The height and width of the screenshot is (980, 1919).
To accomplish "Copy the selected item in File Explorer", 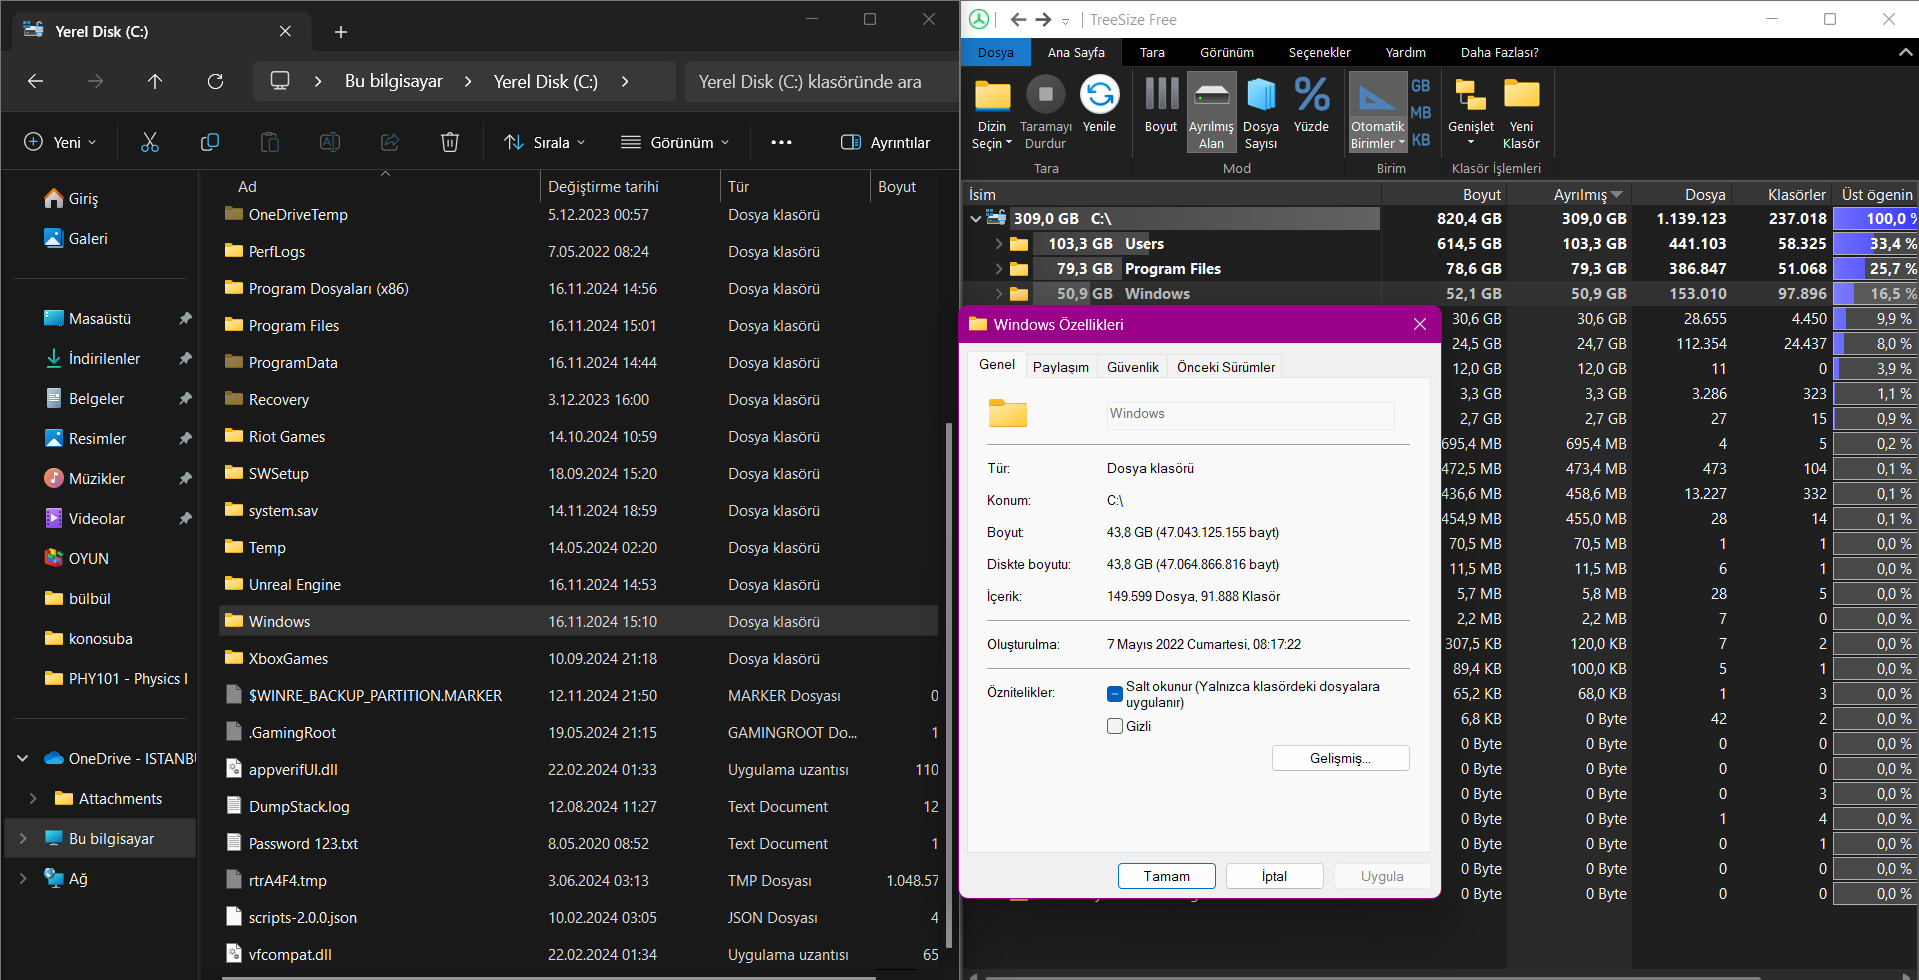I will point(210,142).
